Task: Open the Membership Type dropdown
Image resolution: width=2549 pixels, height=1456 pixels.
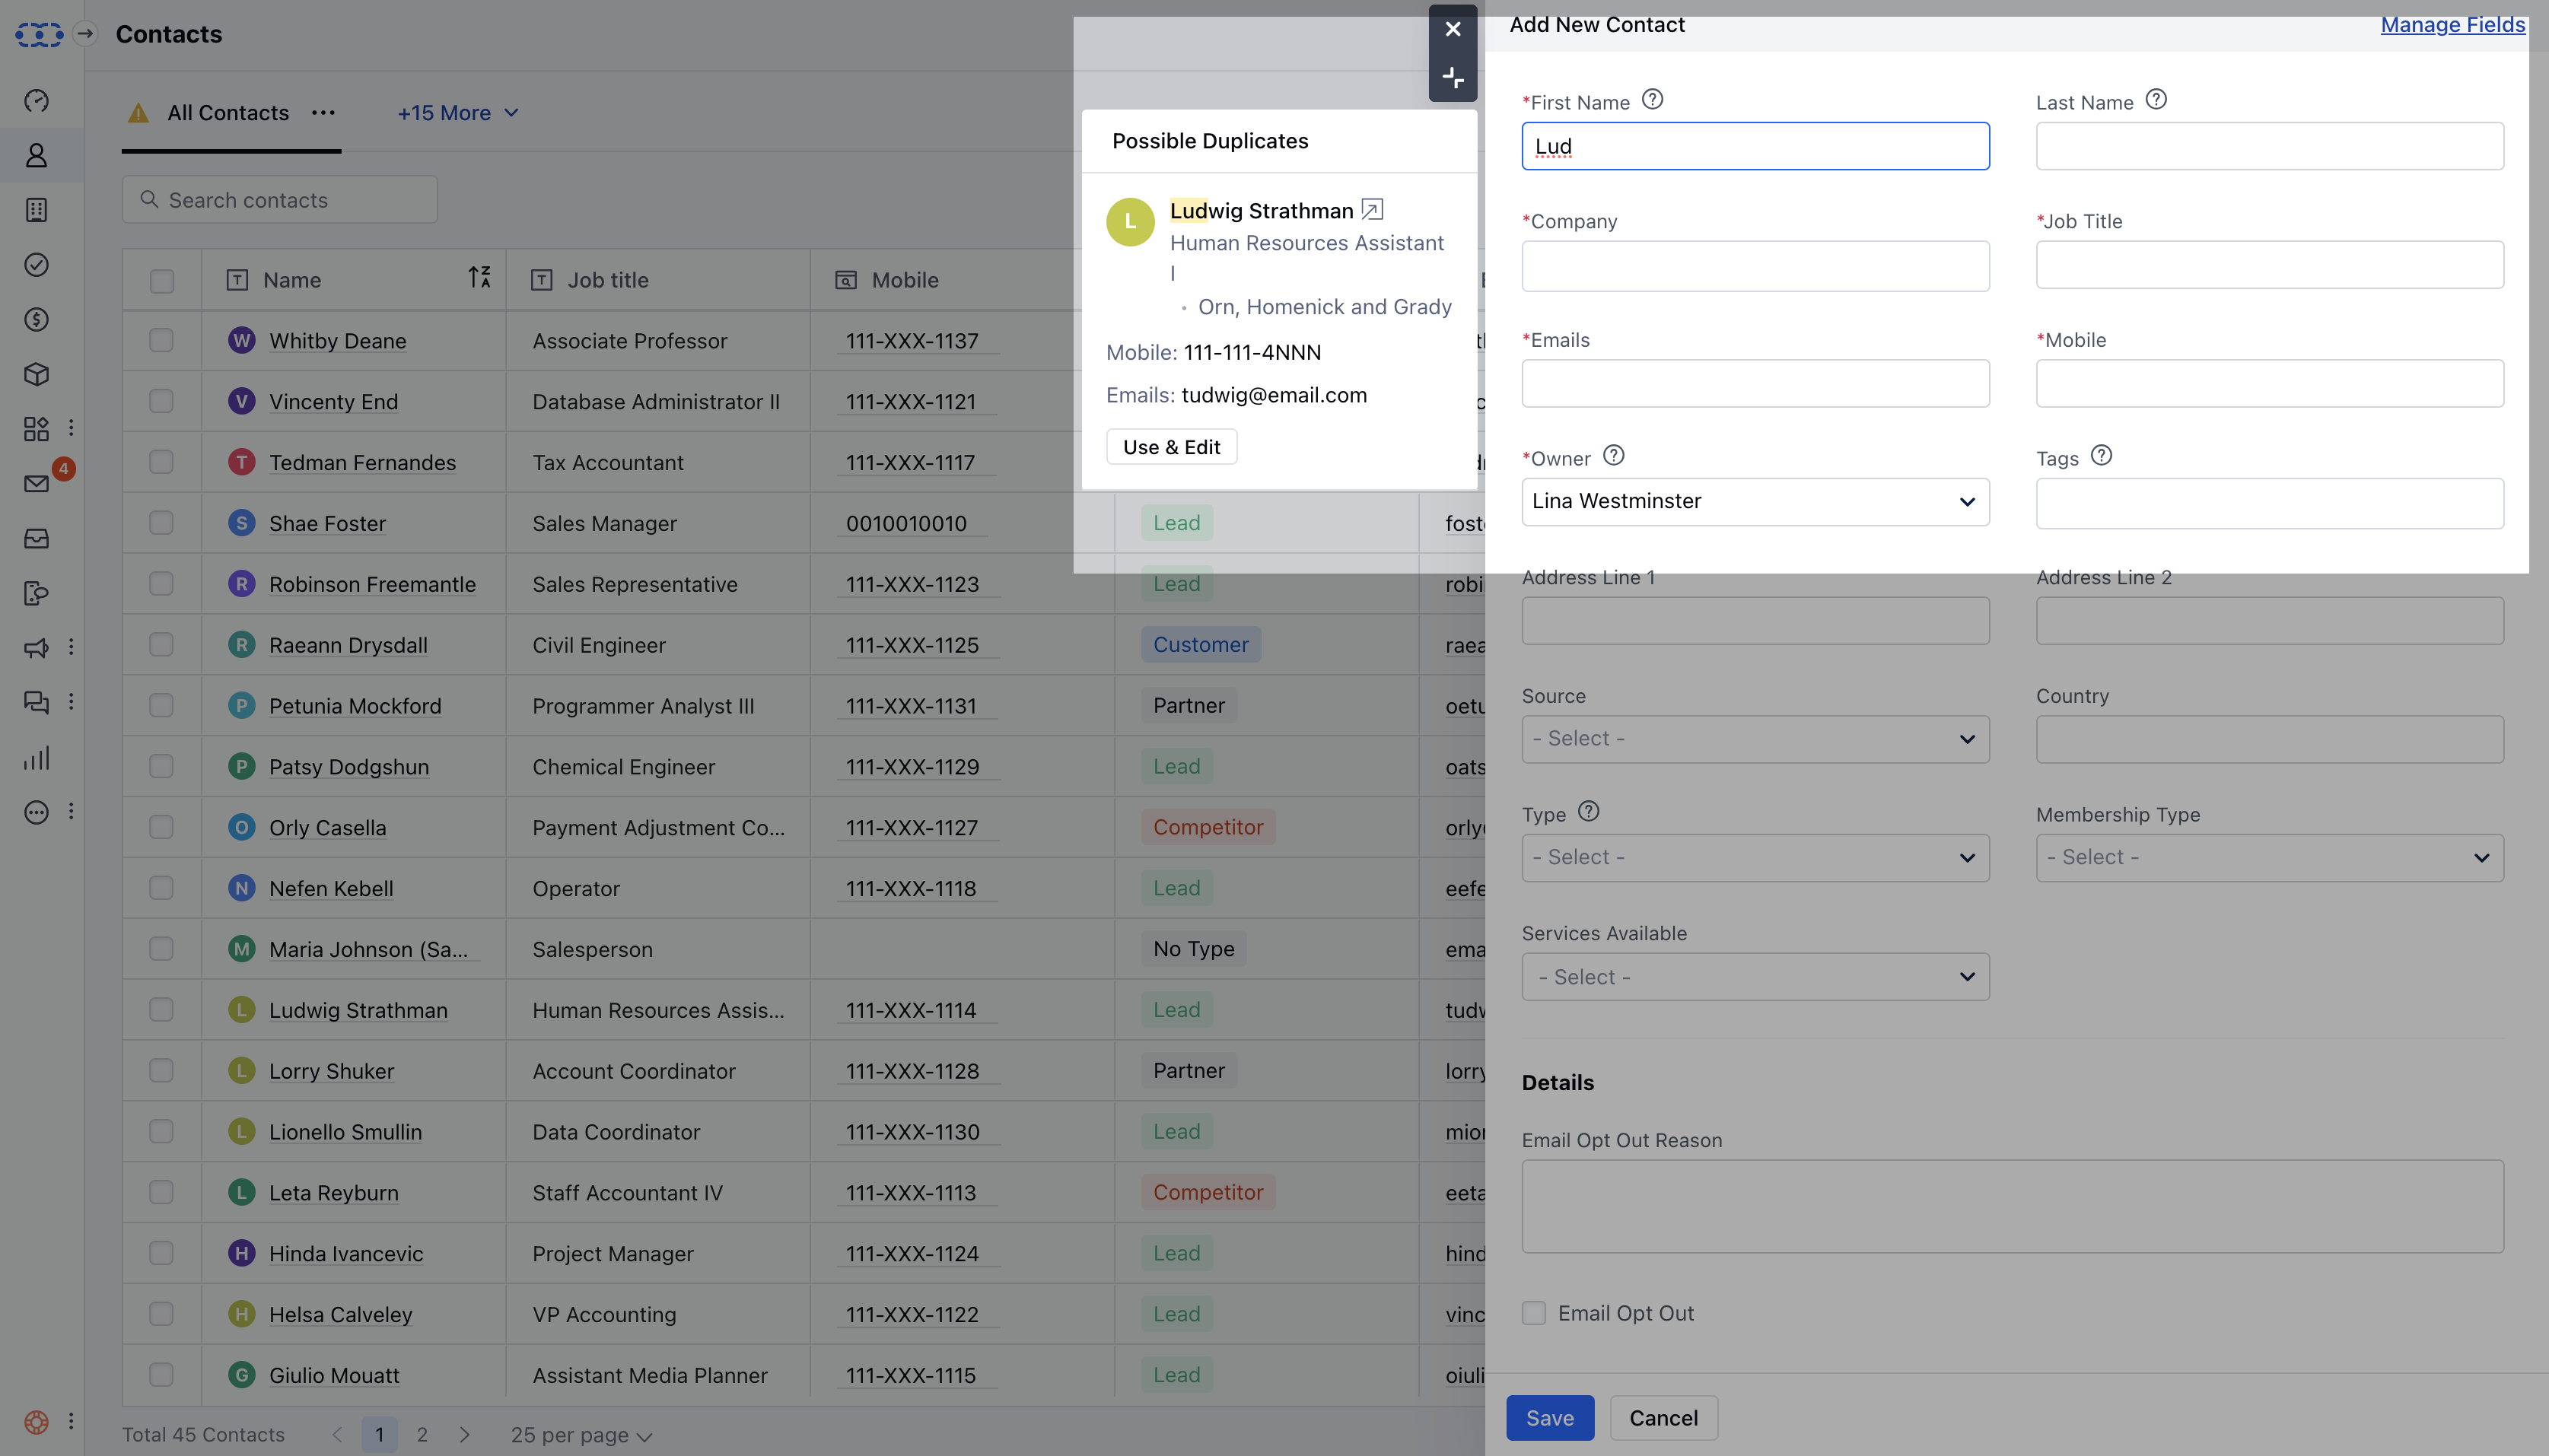Action: pos(2269,858)
